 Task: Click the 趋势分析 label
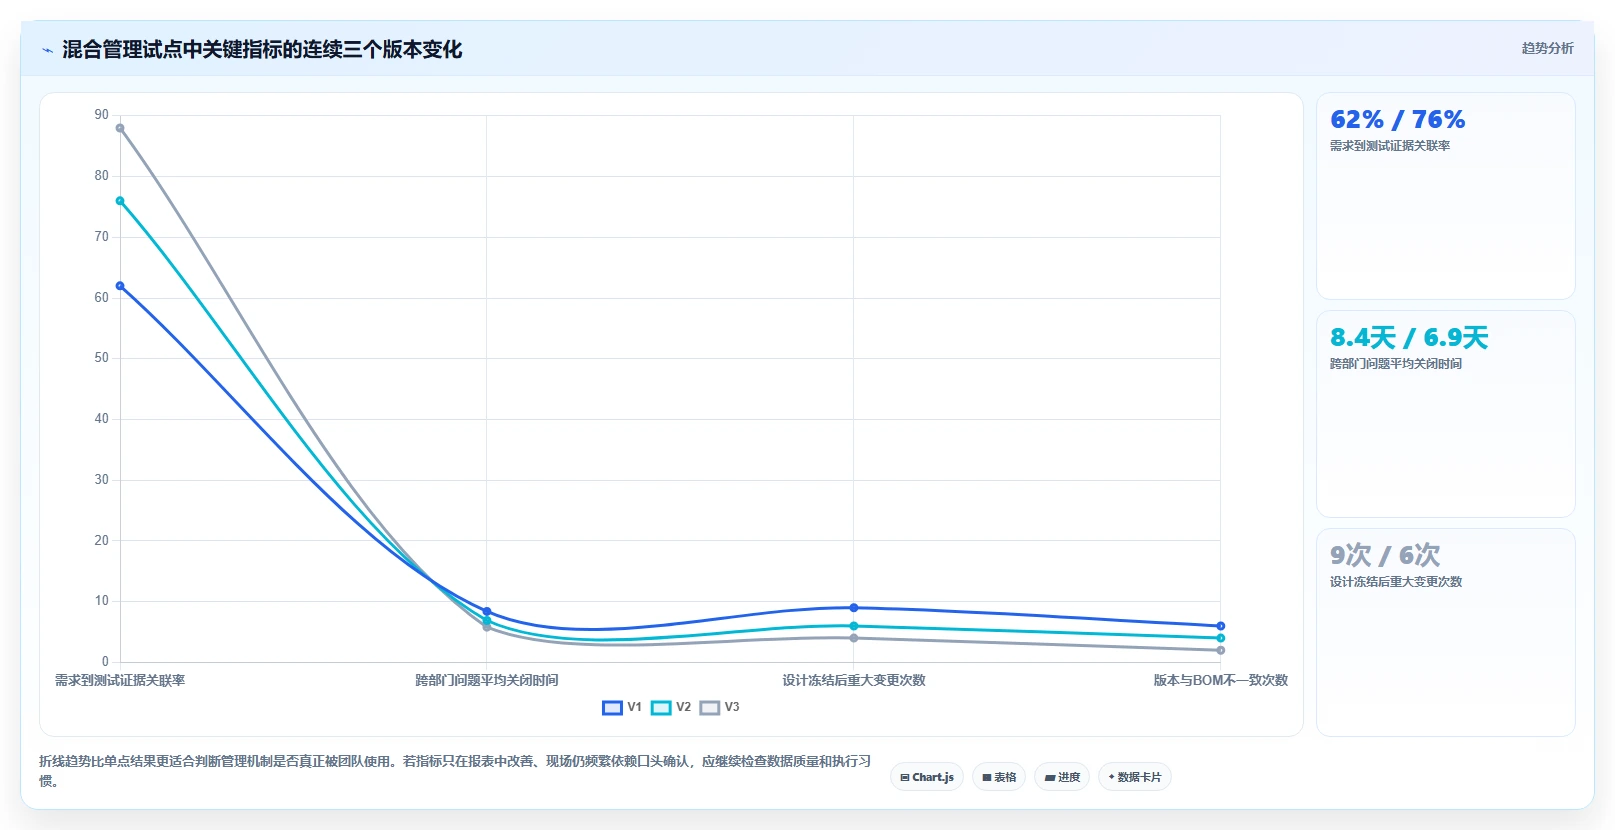1547,48
